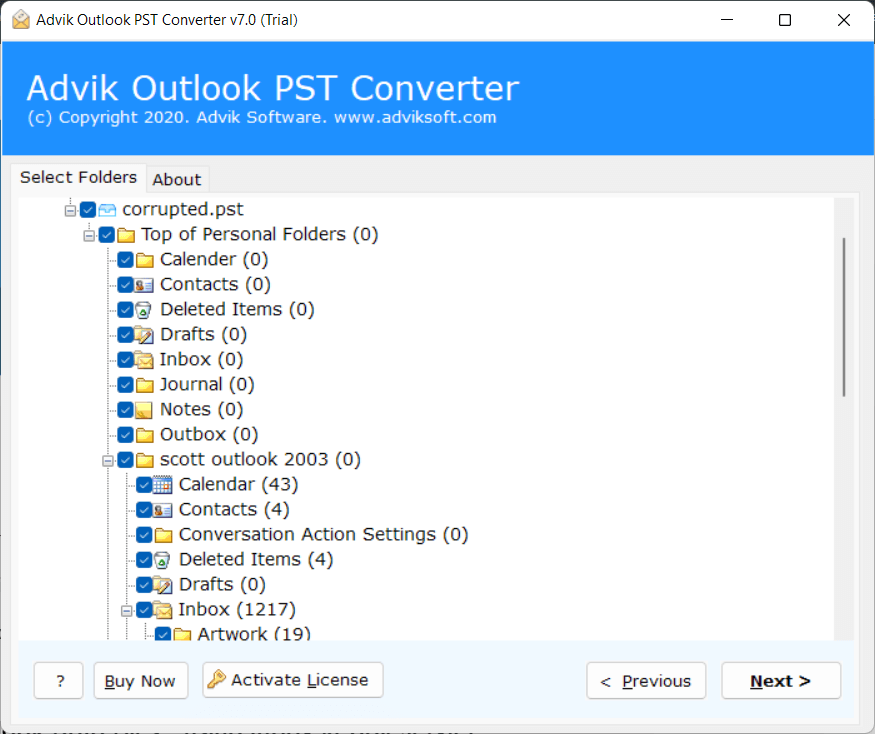This screenshot has width=875, height=734.
Task: Collapse the scott outlook 2003 folder
Action: (x=108, y=460)
